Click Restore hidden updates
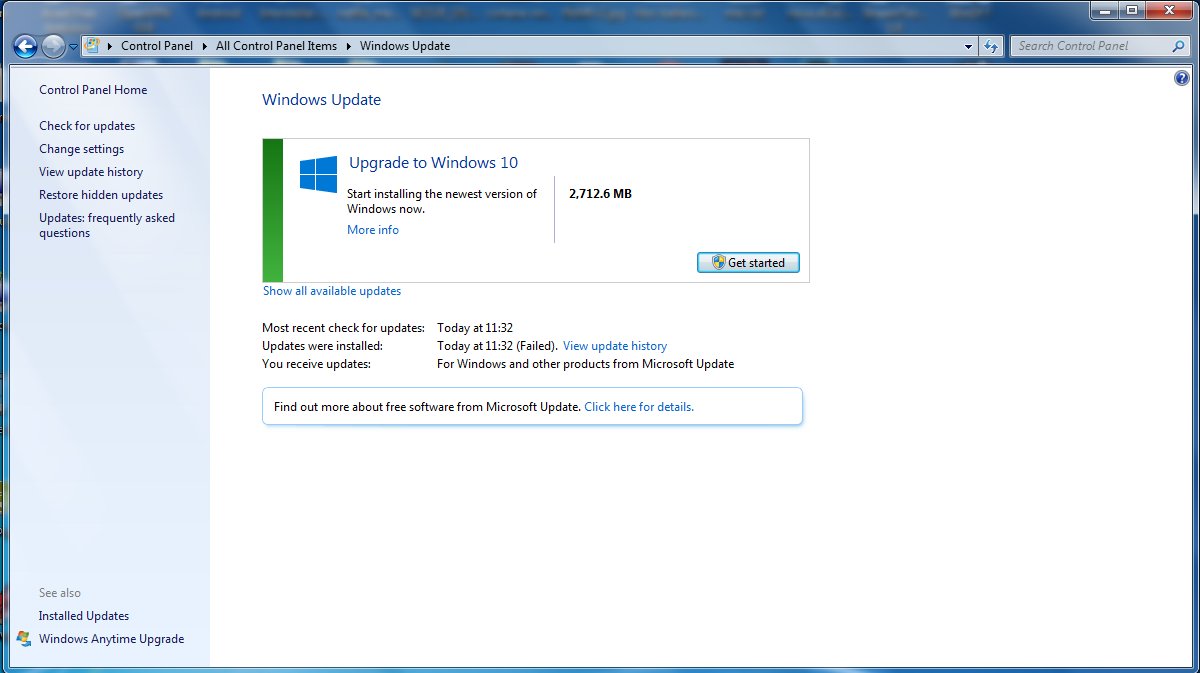The height and width of the screenshot is (673, 1200). pyautogui.click(x=101, y=195)
